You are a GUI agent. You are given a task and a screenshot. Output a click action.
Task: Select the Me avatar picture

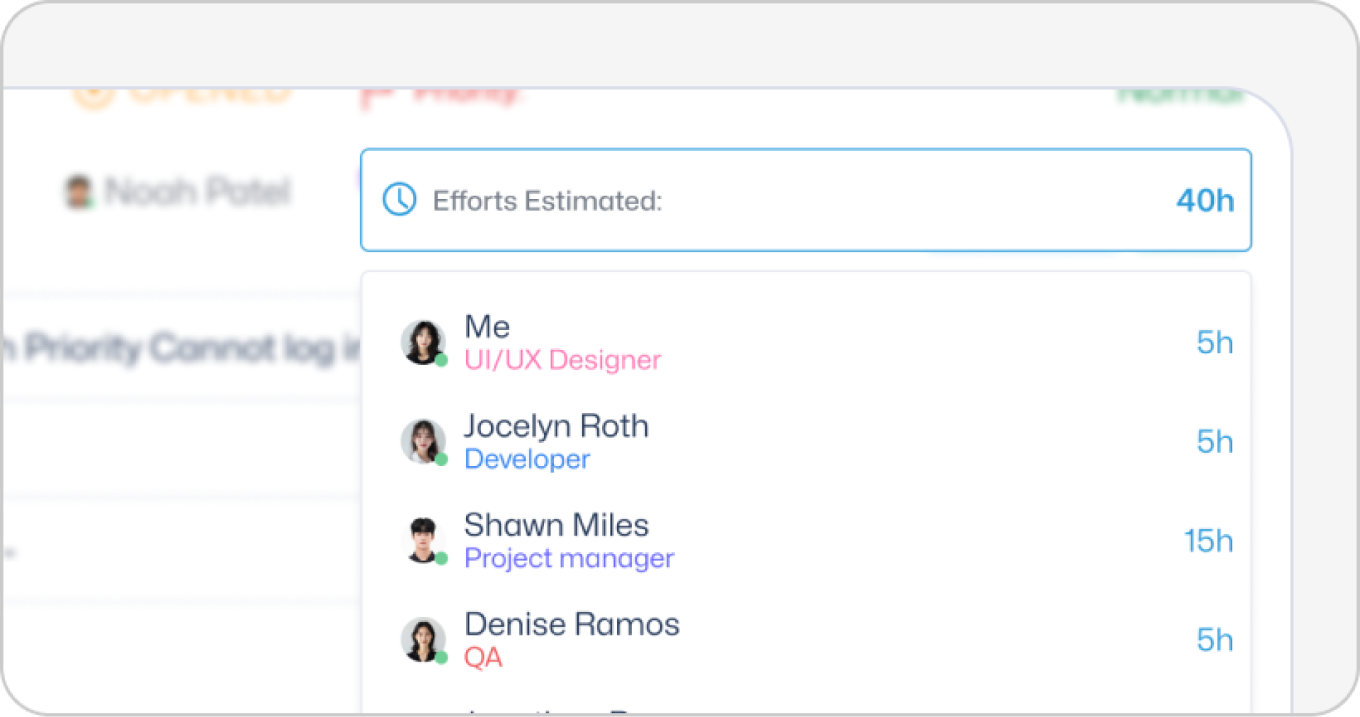(424, 343)
